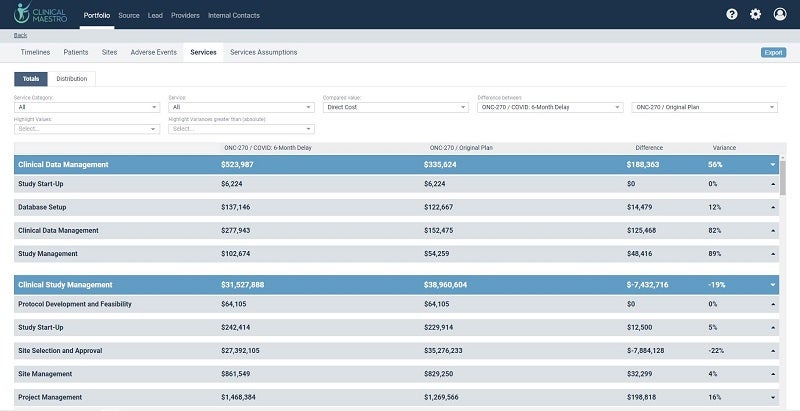Viewport: 800px width, 411px height.
Task: Expand the Site Management row arrow
Action: pos(772,374)
